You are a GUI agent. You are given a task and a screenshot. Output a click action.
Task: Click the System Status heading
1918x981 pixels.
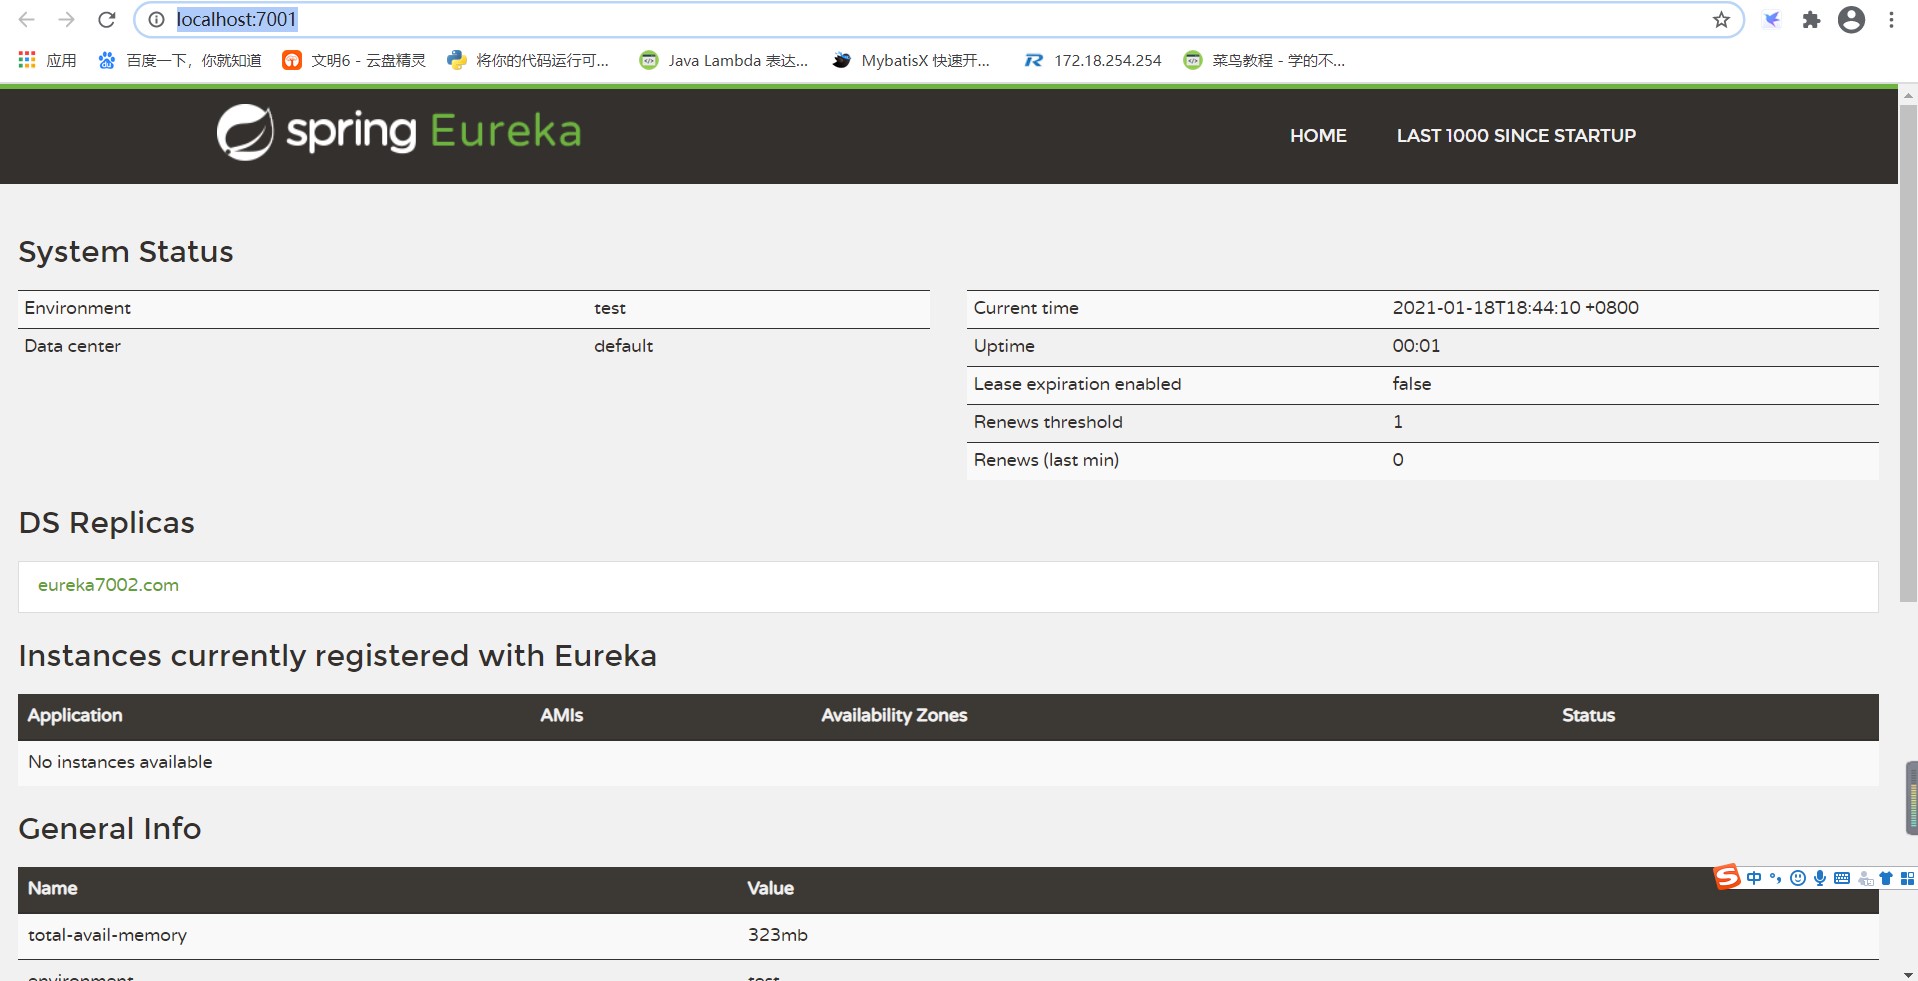pos(126,252)
